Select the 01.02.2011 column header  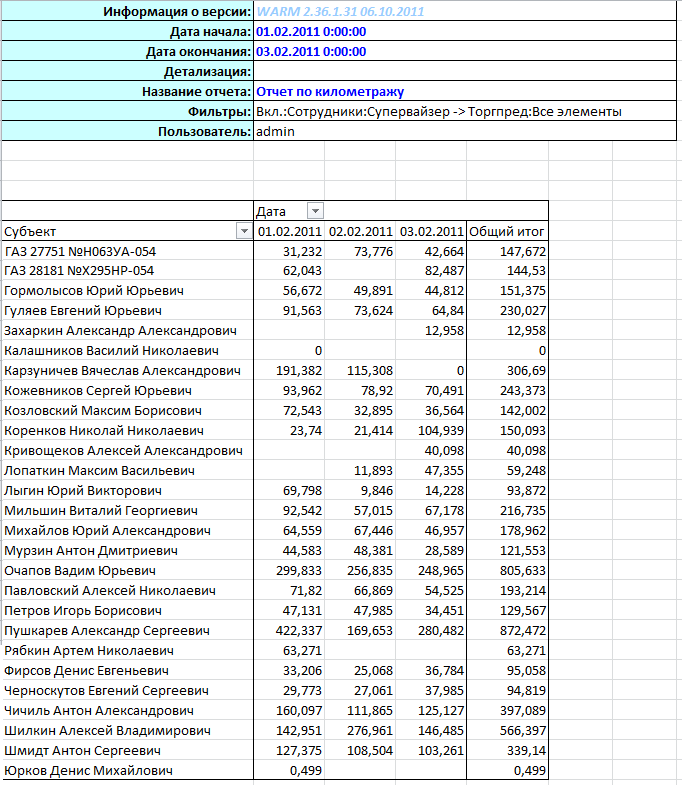pyautogui.click(x=289, y=231)
